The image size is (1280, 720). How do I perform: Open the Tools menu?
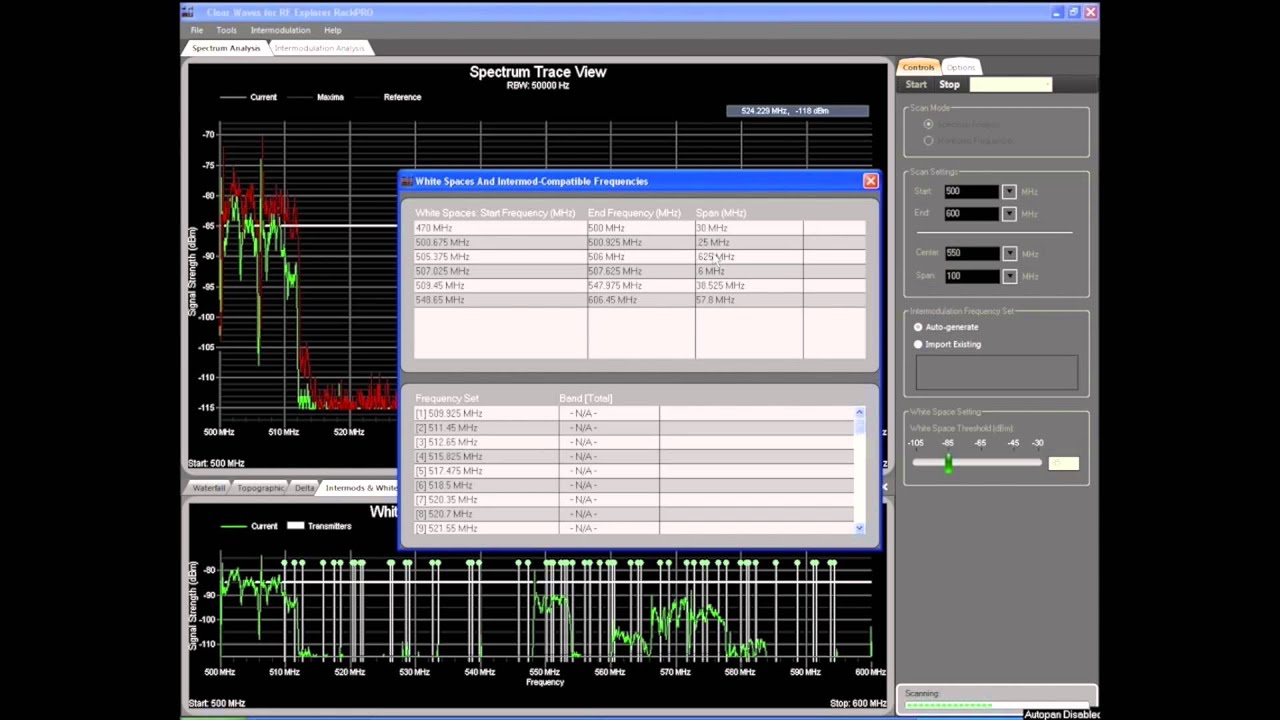point(227,30)
